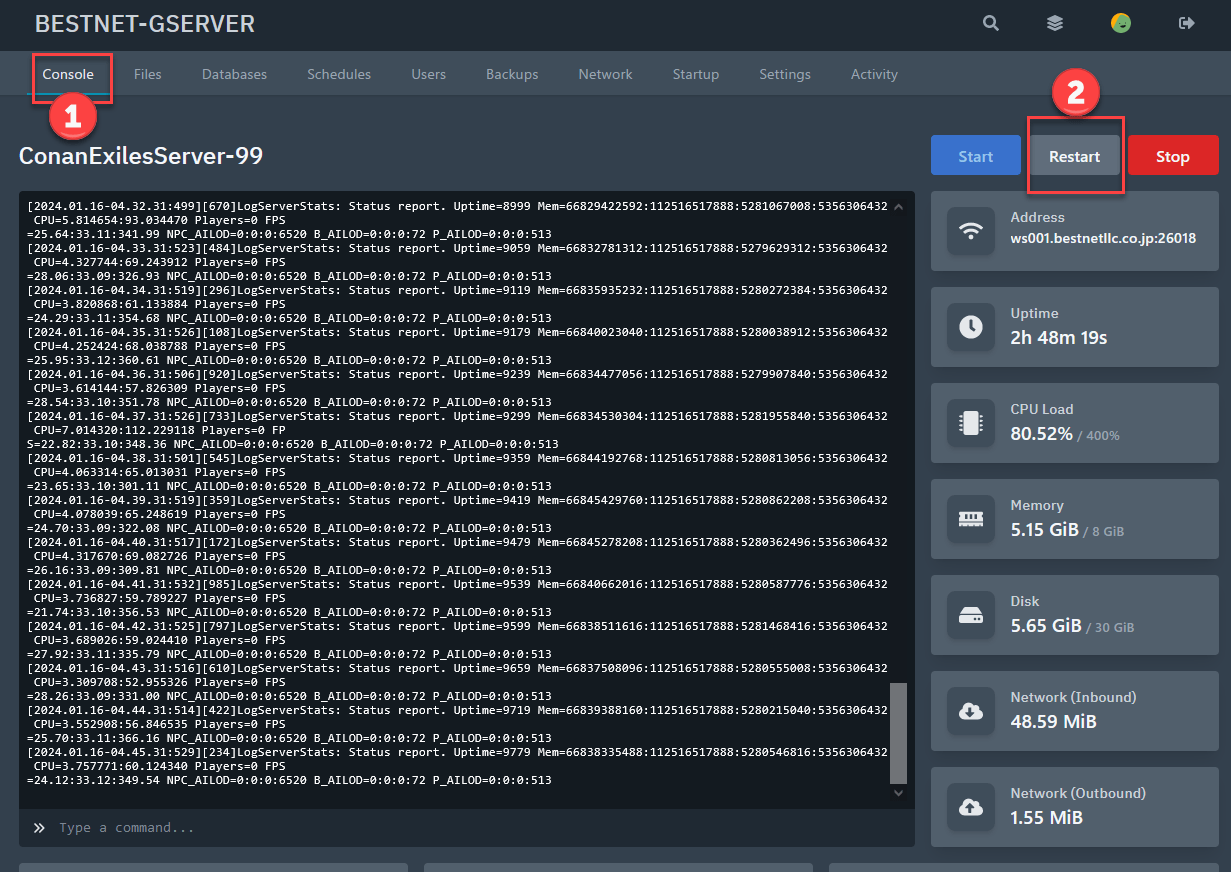Click the drive icon beside Disk
1231x872 pixels.
(x=970, y=614)
